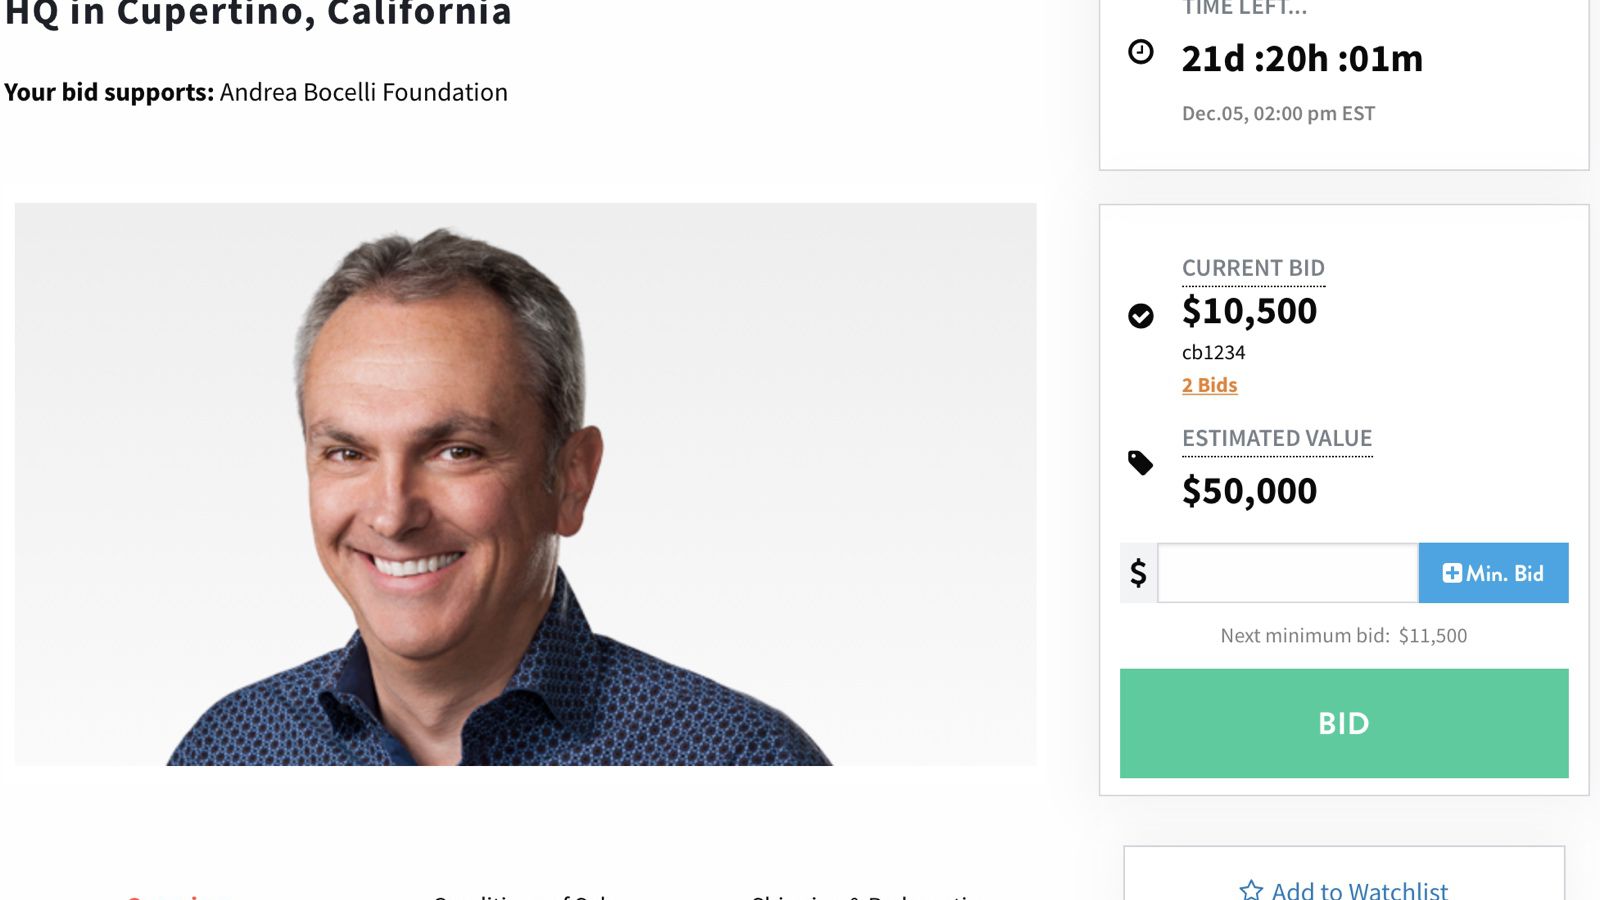Click the ESTIMATED VALUE underlined label
This screenshot has width=1600, height=900.
pyautogui.click(x=1277, y=438)
